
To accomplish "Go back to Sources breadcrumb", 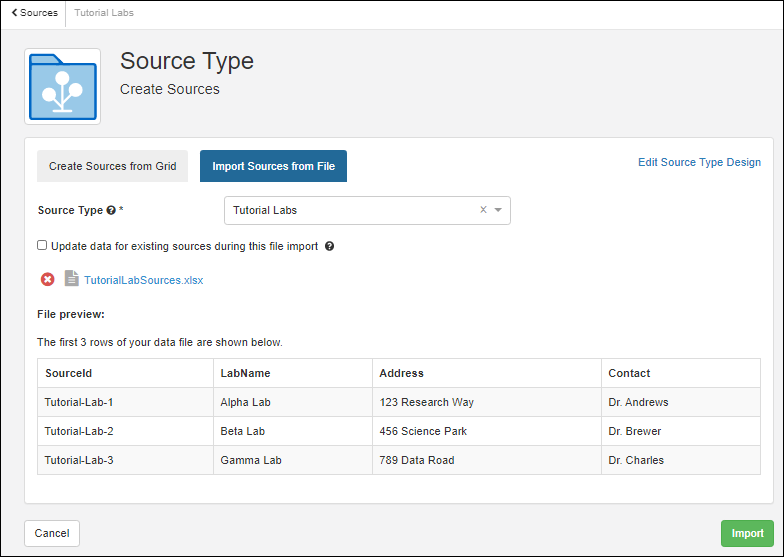I will [x=35, y=13].
